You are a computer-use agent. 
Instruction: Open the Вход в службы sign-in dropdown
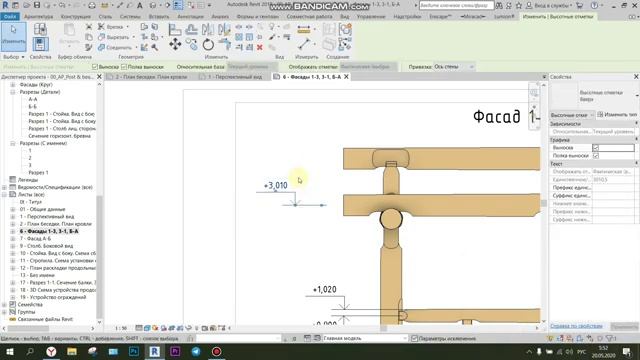pyautogui.click(x=550, y=6)
